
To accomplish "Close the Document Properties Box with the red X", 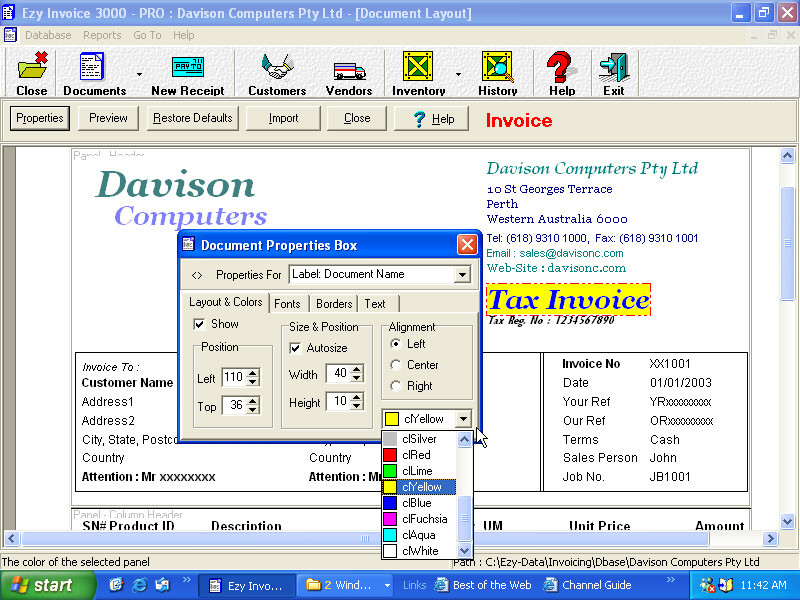I will (467, 245).
